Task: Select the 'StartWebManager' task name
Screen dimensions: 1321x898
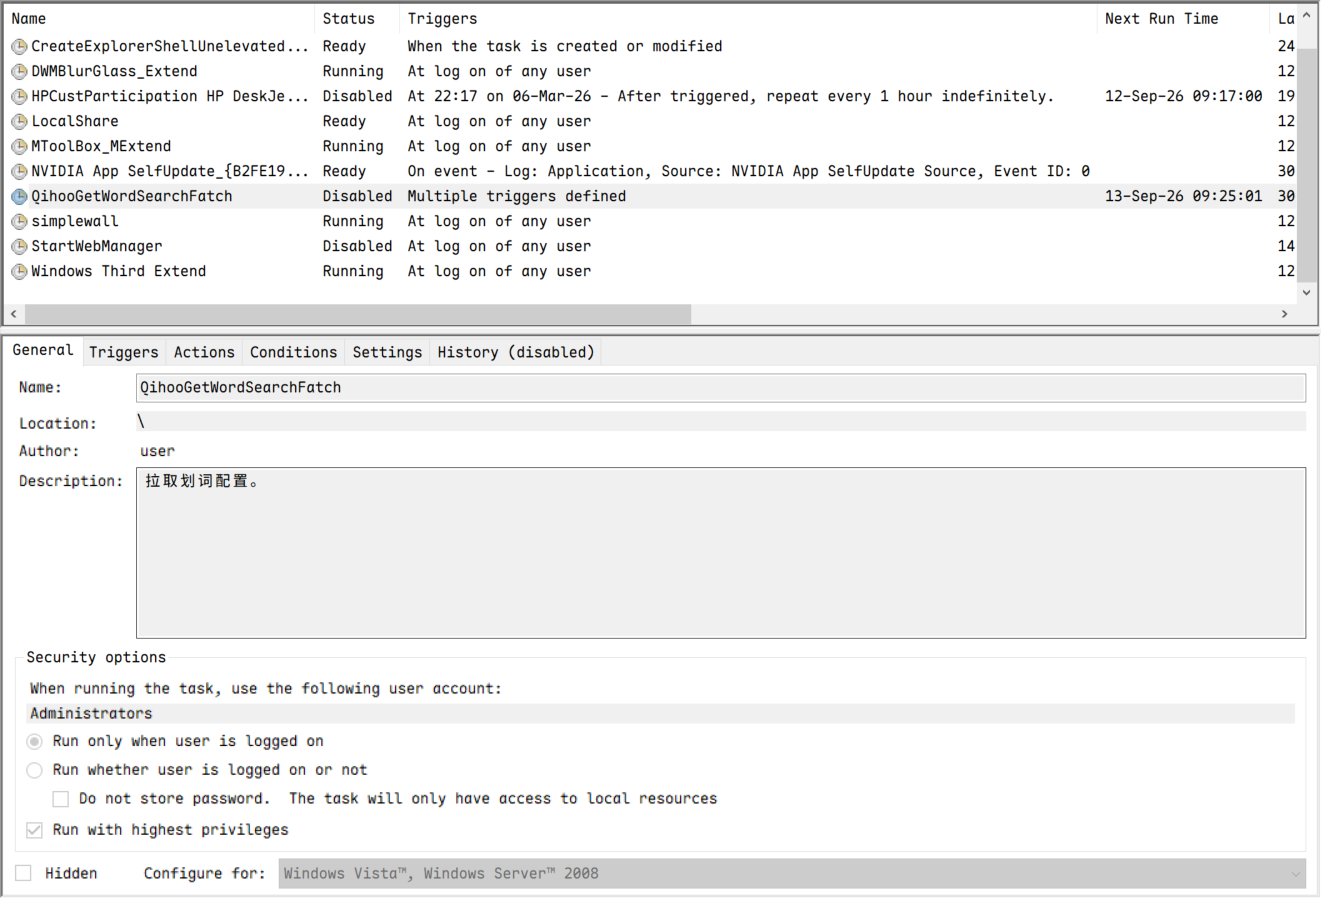Action: tap(97, 246)
